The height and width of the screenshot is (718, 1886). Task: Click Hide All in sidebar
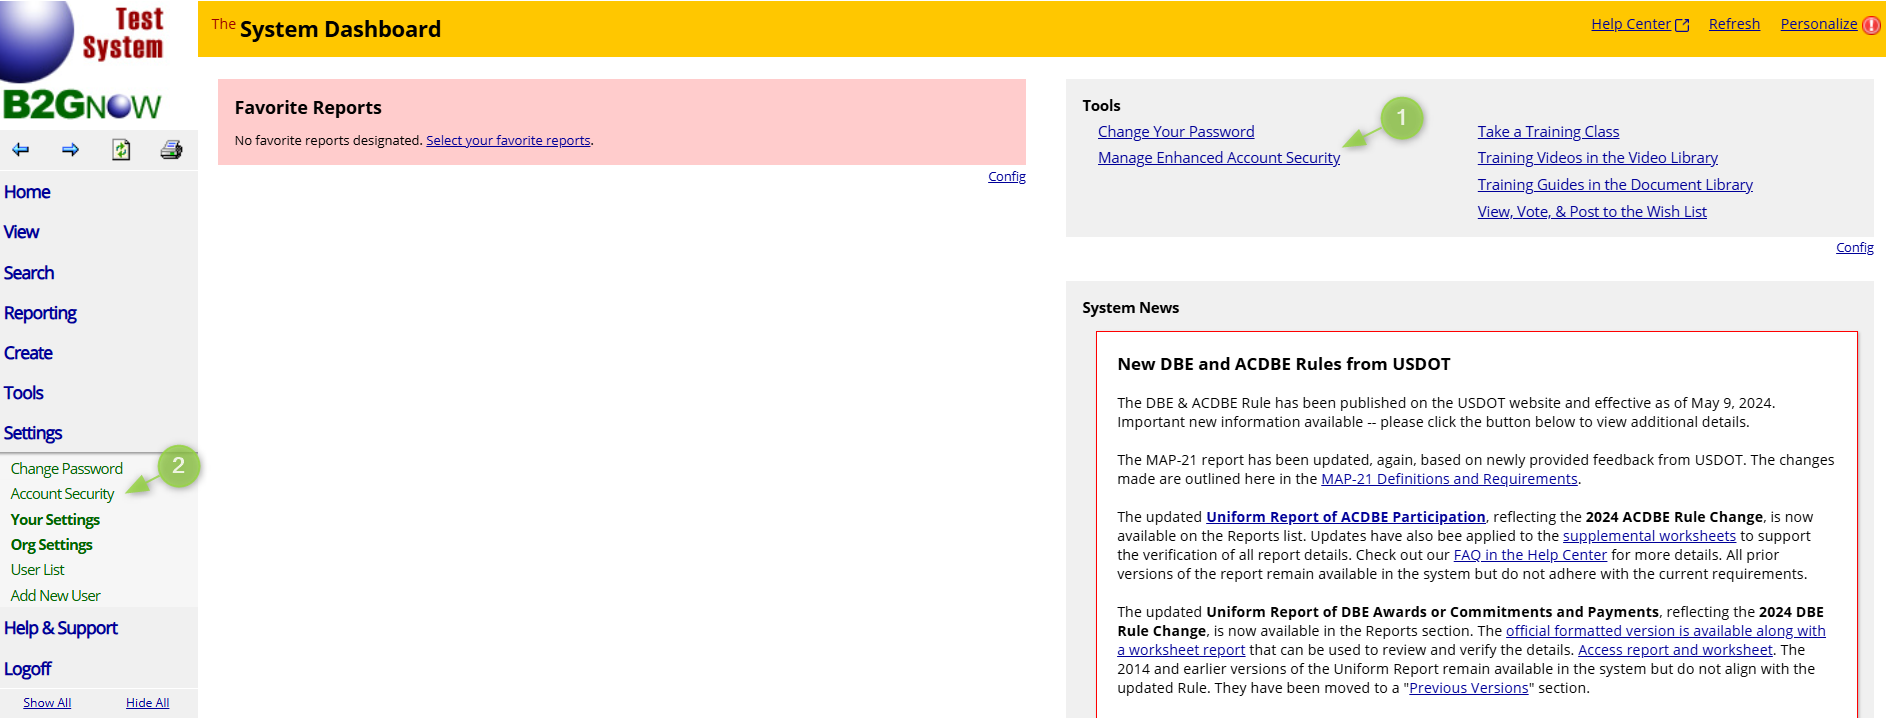click(x=147, y=703)
